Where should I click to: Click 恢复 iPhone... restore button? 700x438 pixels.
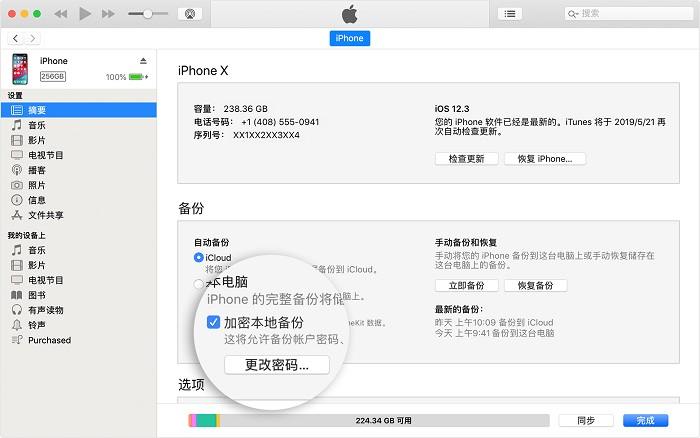(x=545, y=159)
